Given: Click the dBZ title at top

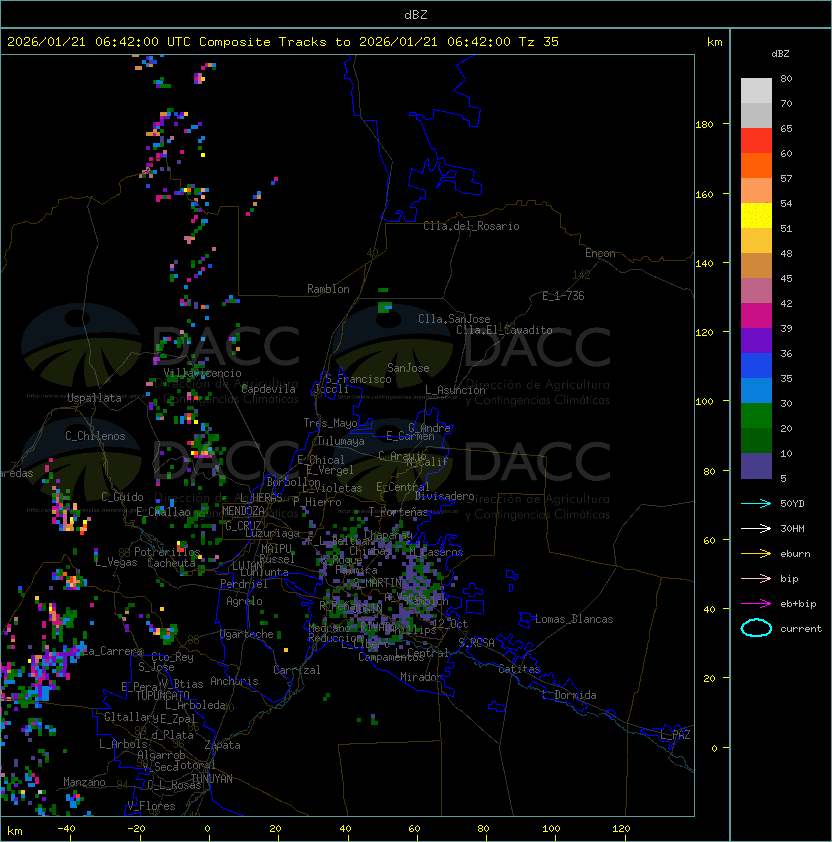Looking at the screenshot, I should 416,14.
